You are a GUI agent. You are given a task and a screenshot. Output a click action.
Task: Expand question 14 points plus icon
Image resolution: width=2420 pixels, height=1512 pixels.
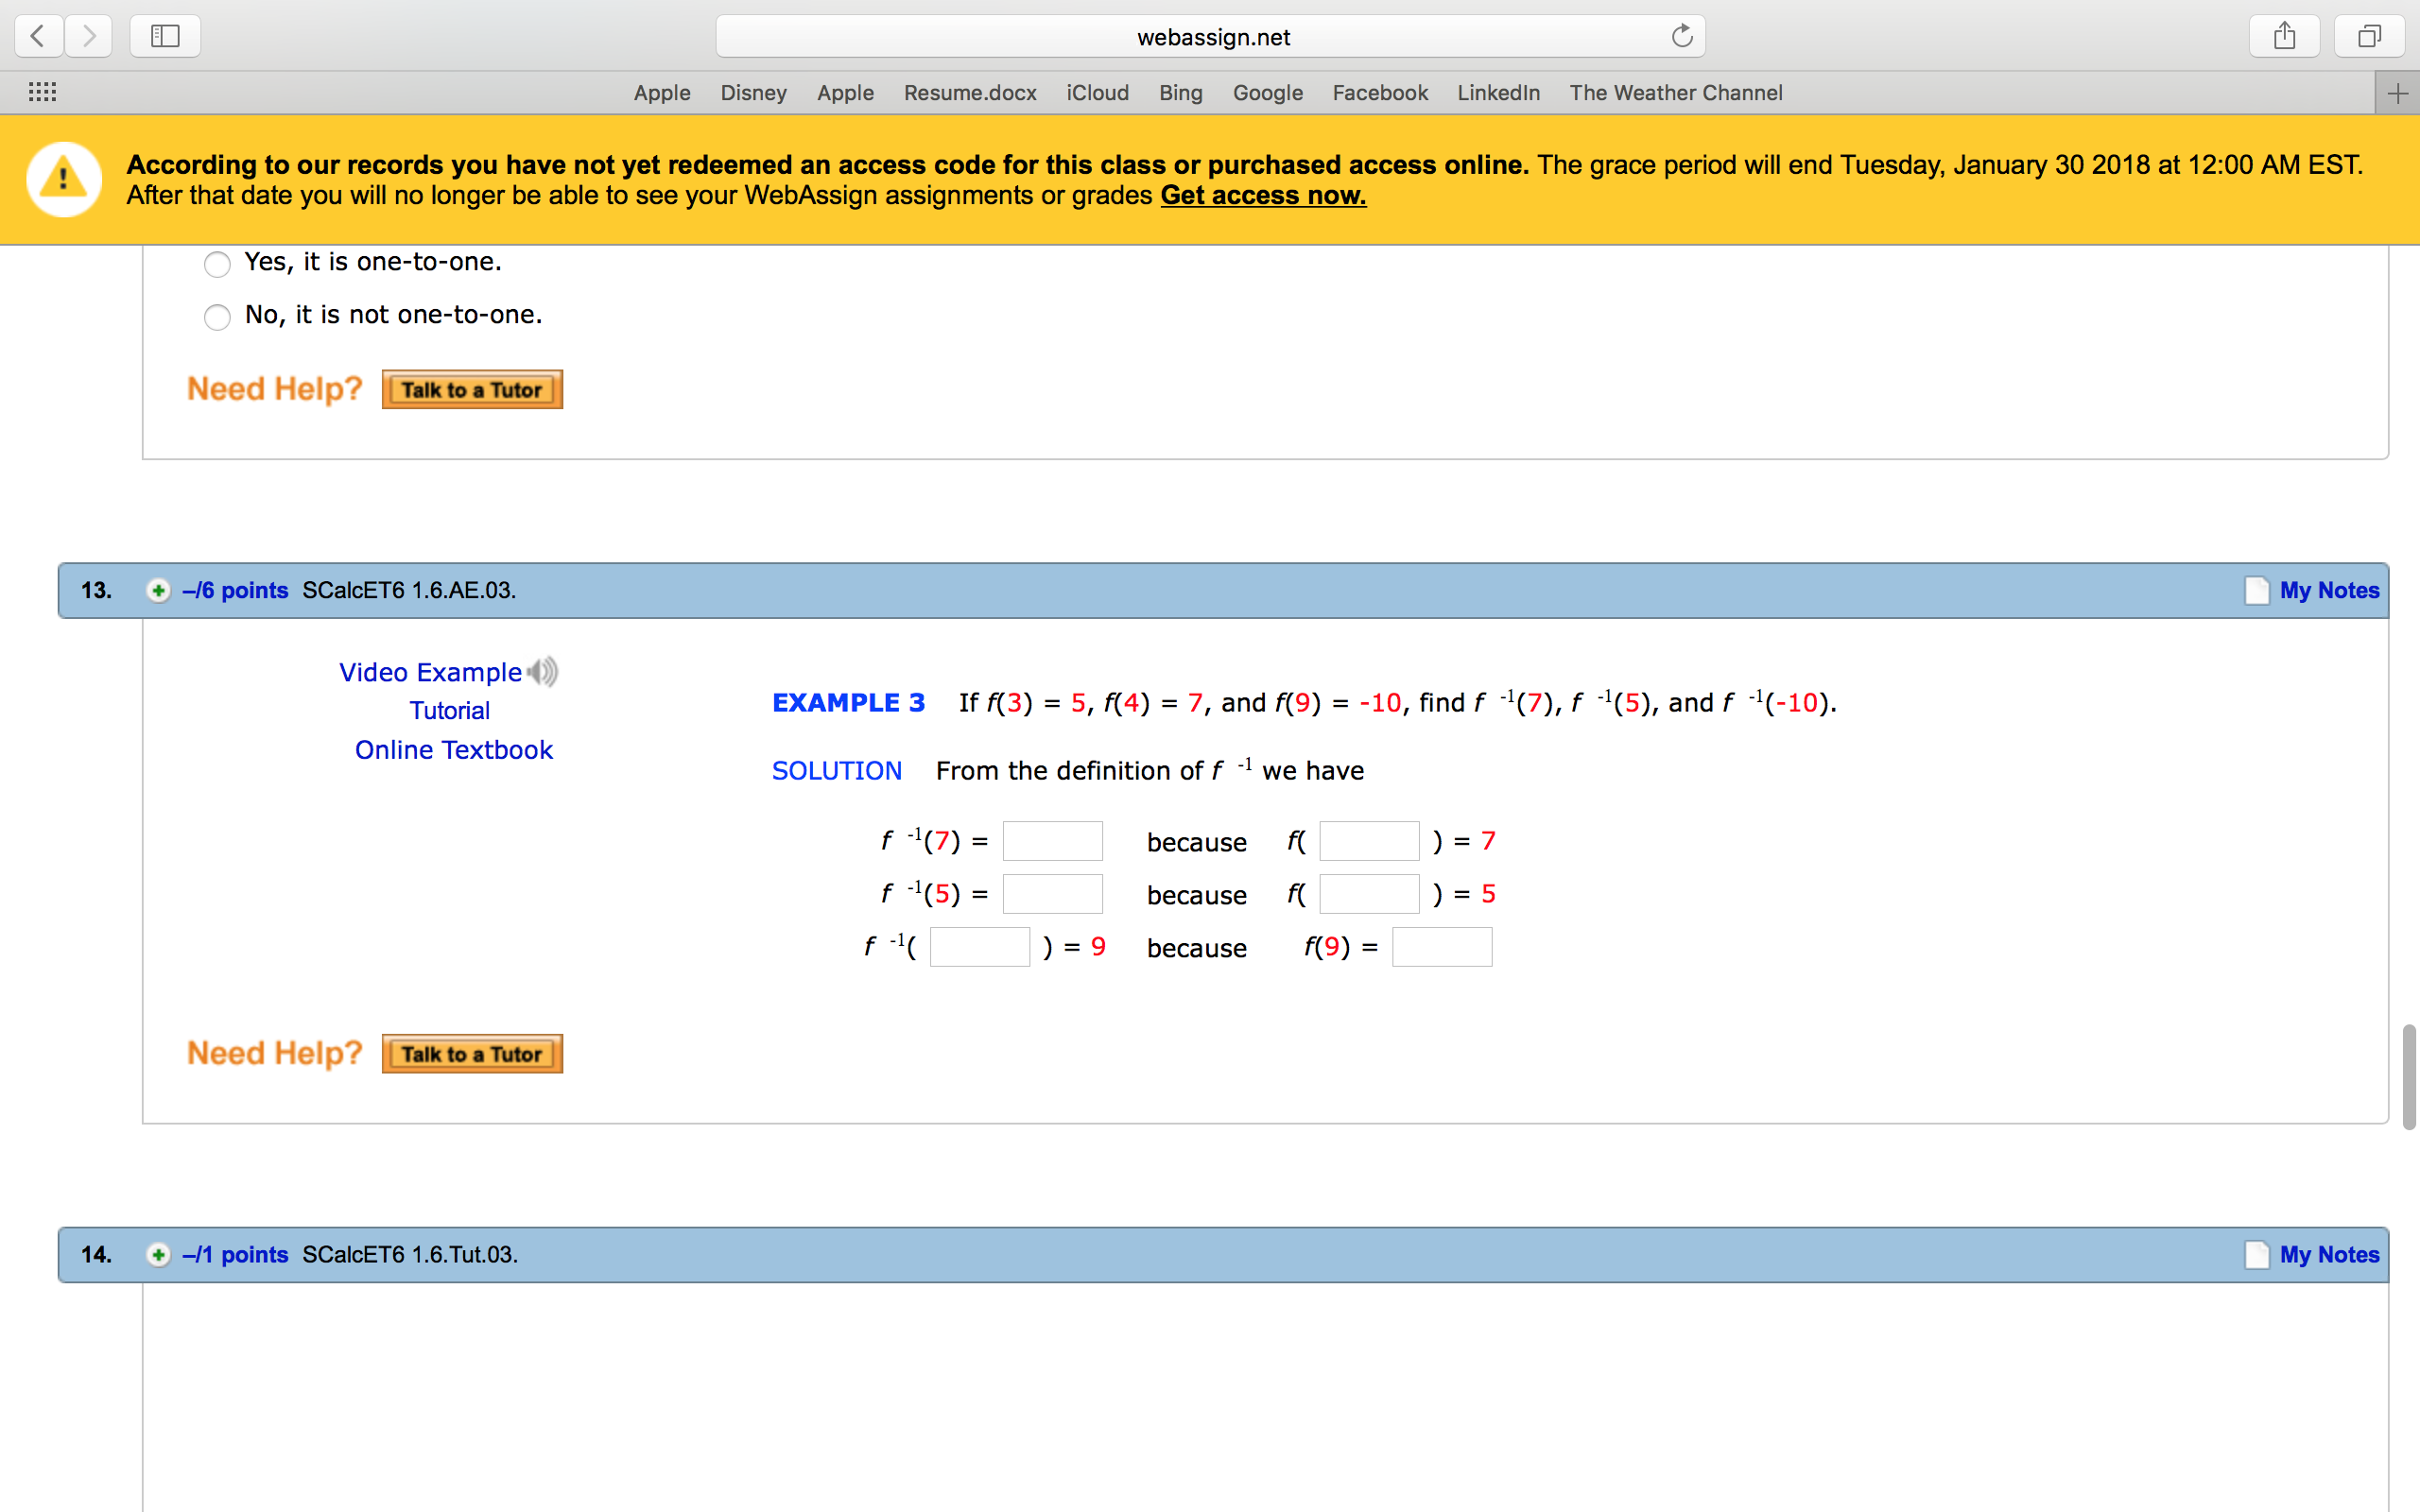[x=158, y=1255]
